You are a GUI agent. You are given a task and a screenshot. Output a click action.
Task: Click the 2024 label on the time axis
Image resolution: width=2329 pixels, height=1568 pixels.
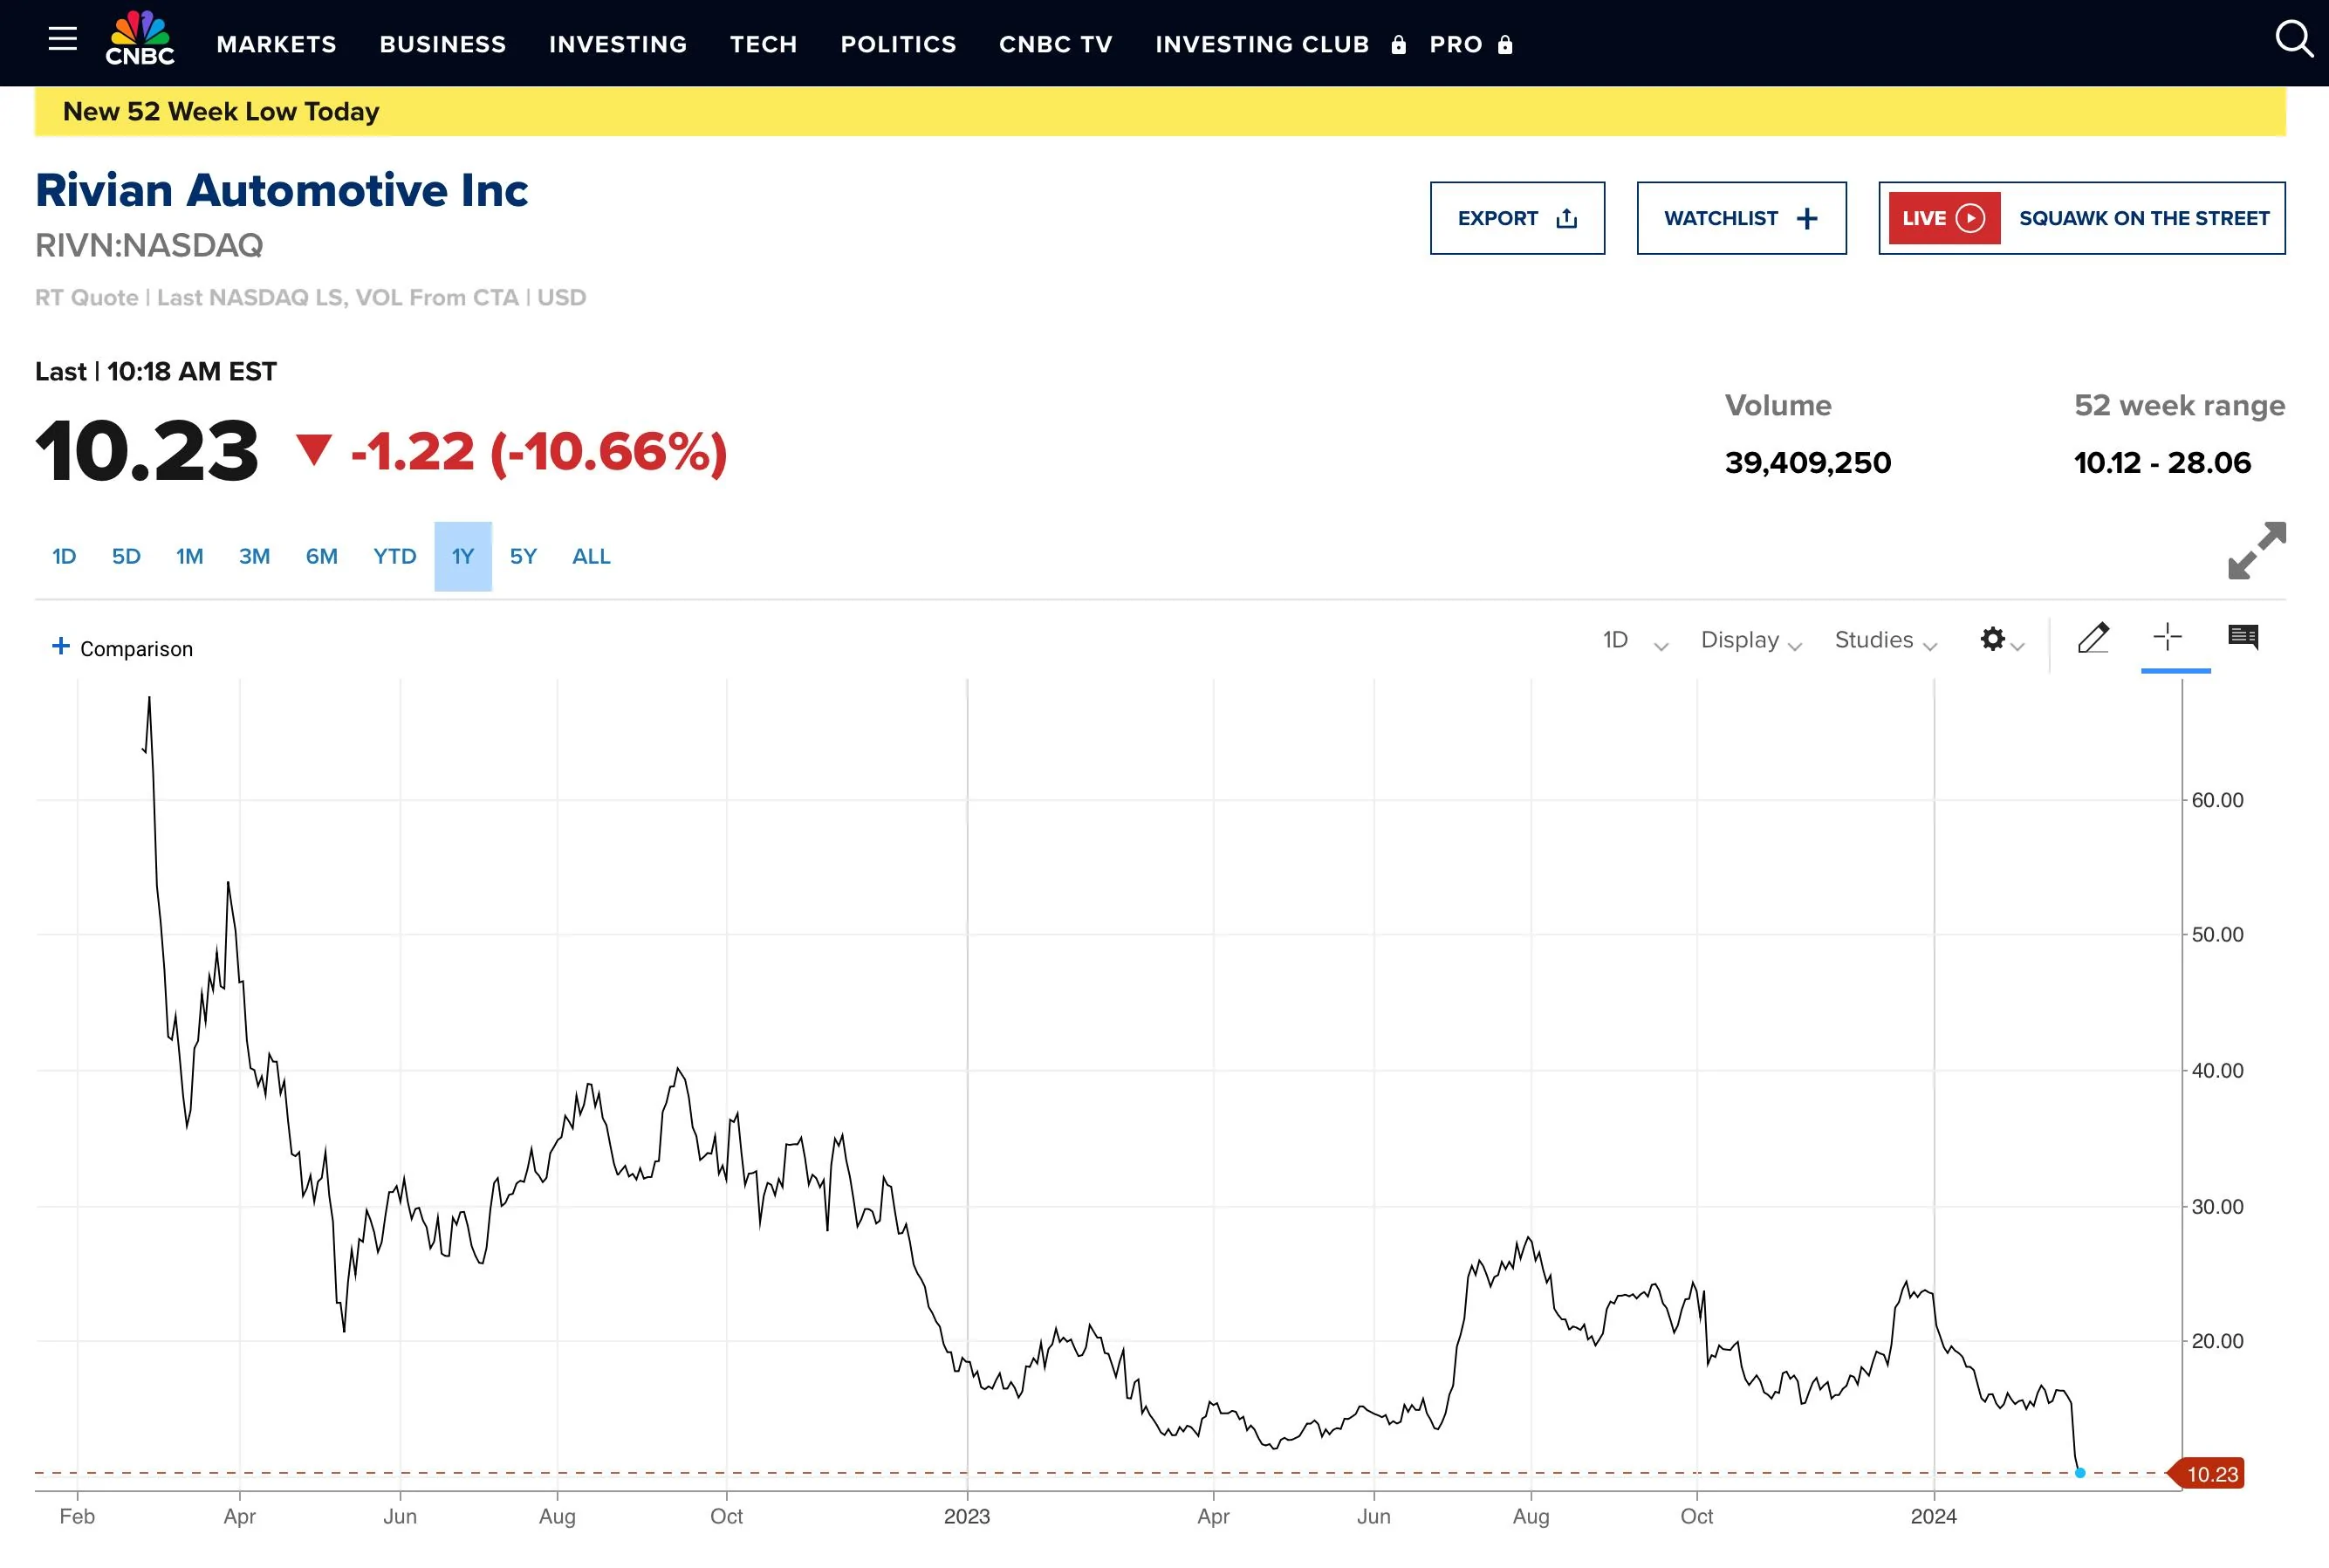[x=1933, y=1516]
